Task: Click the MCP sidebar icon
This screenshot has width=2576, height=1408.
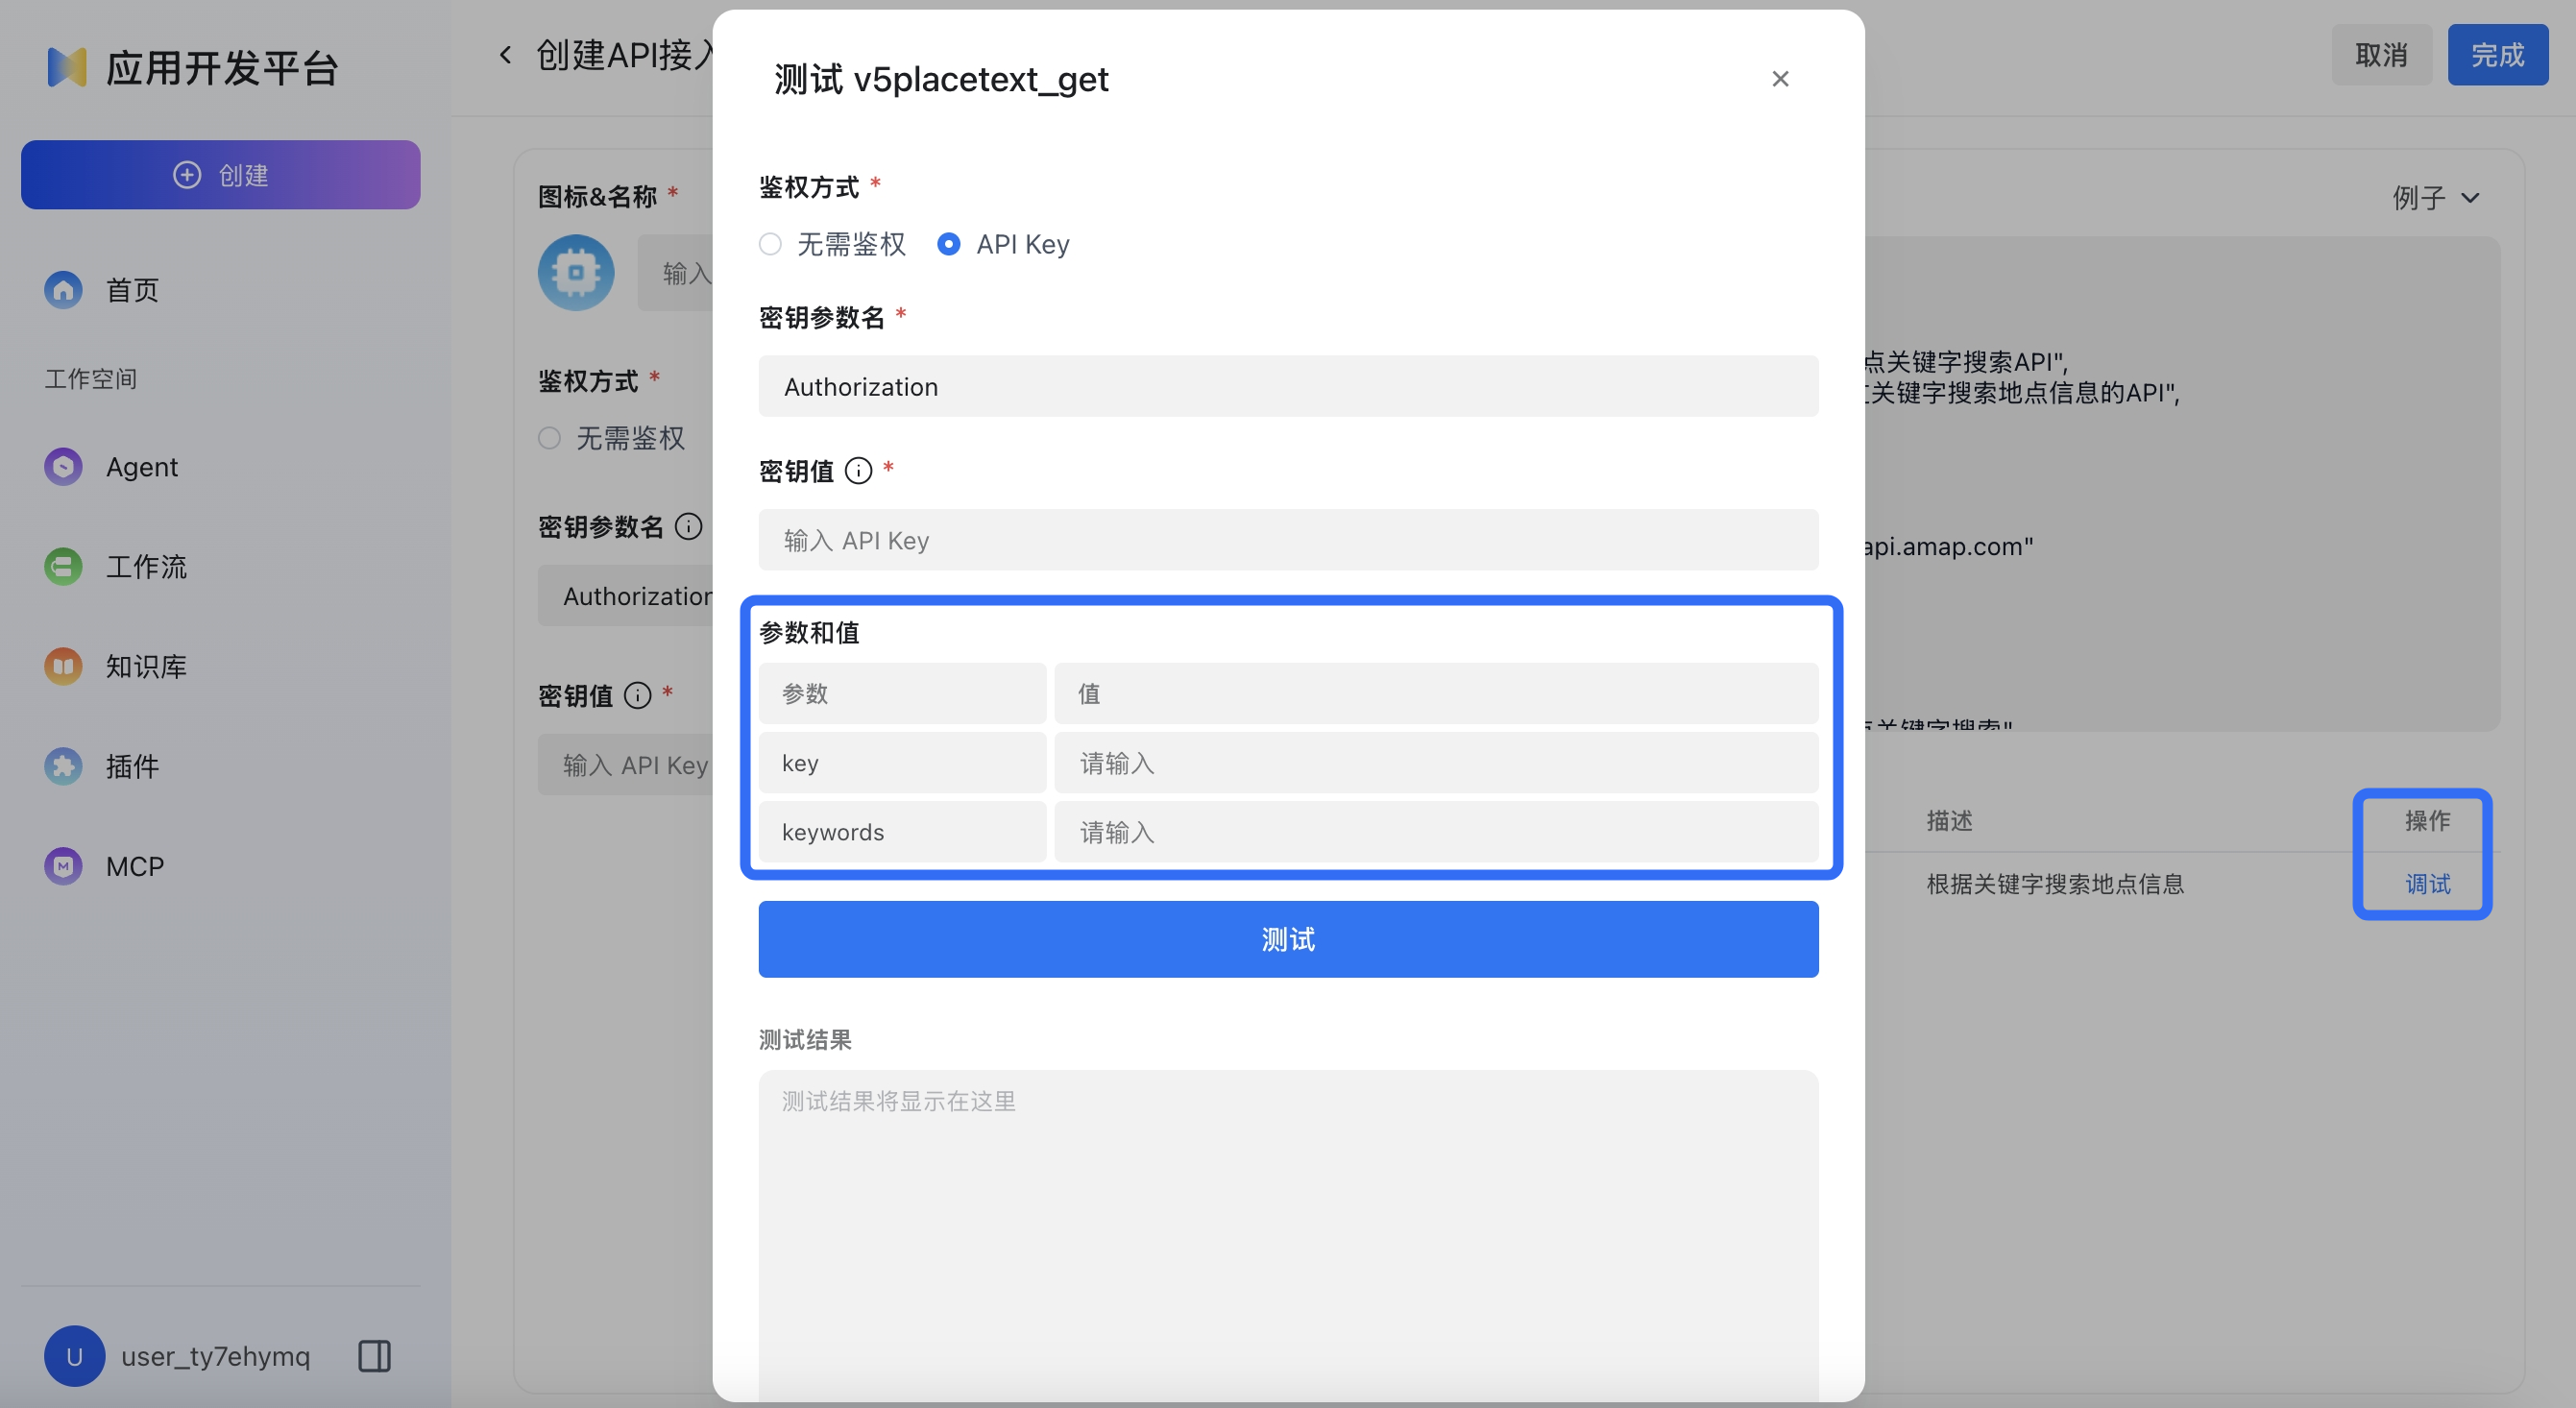Action: [62, 866]
